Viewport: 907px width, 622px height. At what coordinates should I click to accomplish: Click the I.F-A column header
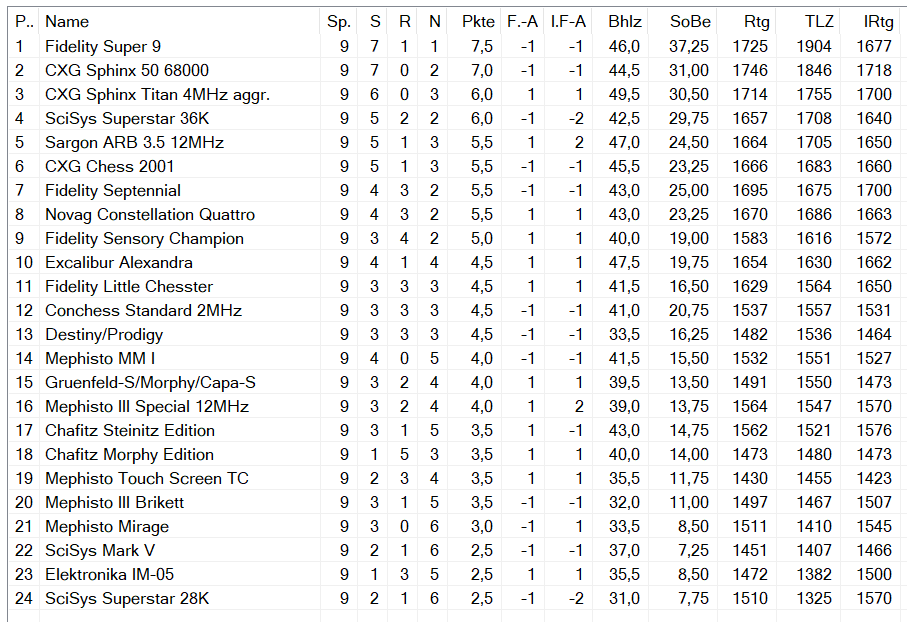click(x=568, y=21)
